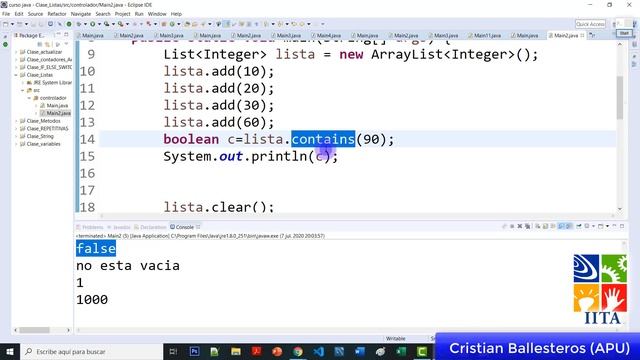This screenshot has height=360, width=640.
Task: Click Remove Launch X icon in console
Action: point(520,226)
